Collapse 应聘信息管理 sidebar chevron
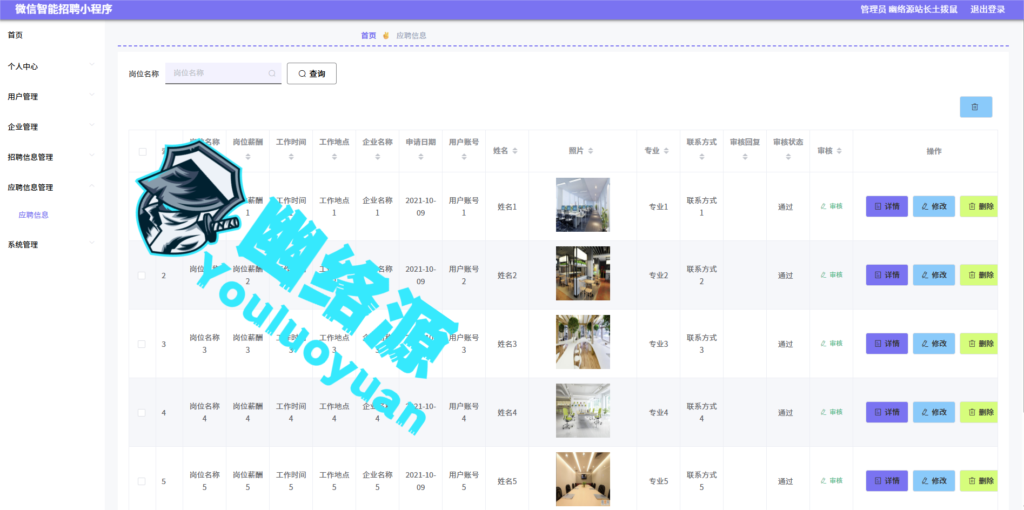Image resolution: width=1024 pixels, height=510 pixels. [x=91, y=185]
